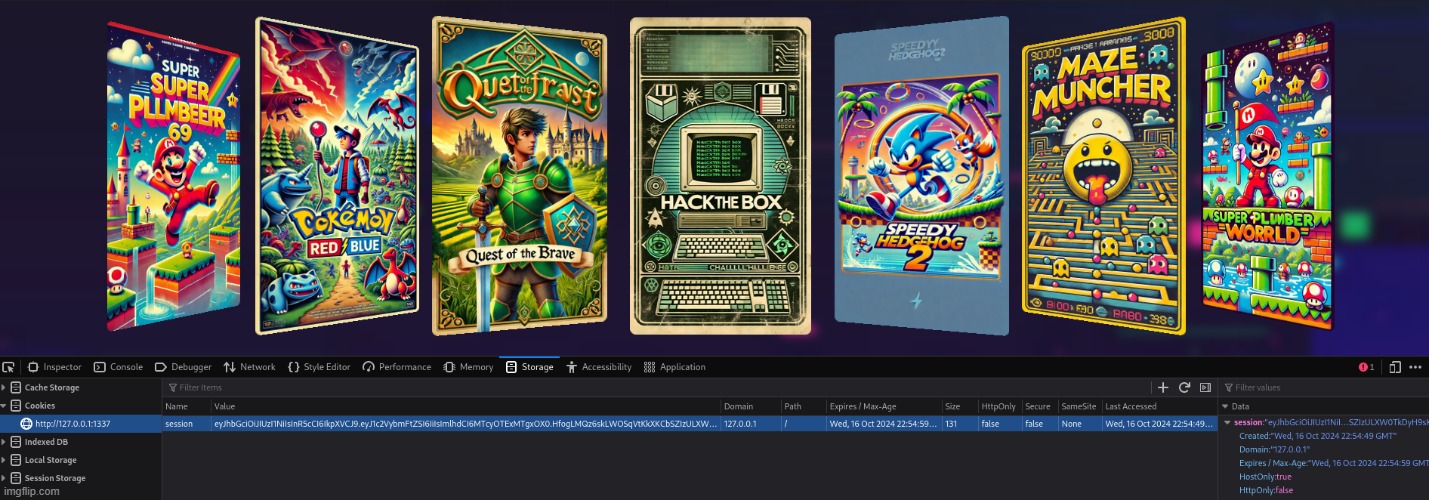
Task: Open the Performance tab
Action: pos(397,367)
